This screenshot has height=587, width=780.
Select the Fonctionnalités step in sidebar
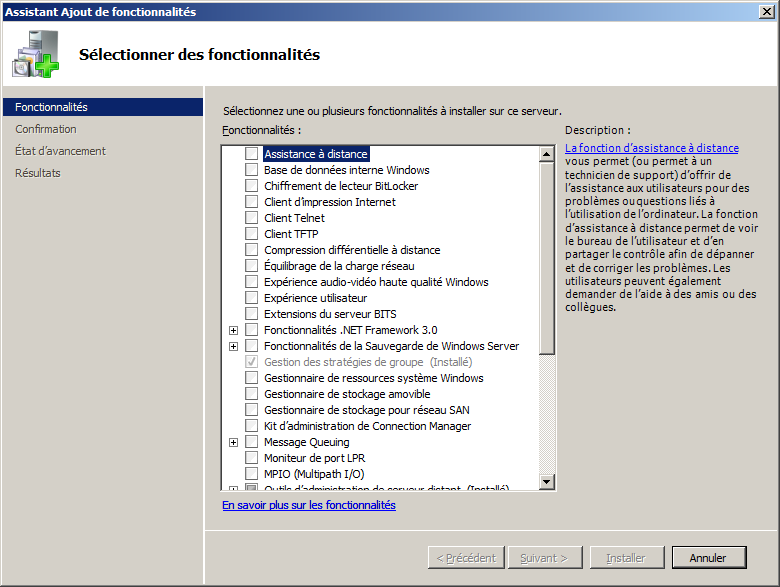pos(52,107)
